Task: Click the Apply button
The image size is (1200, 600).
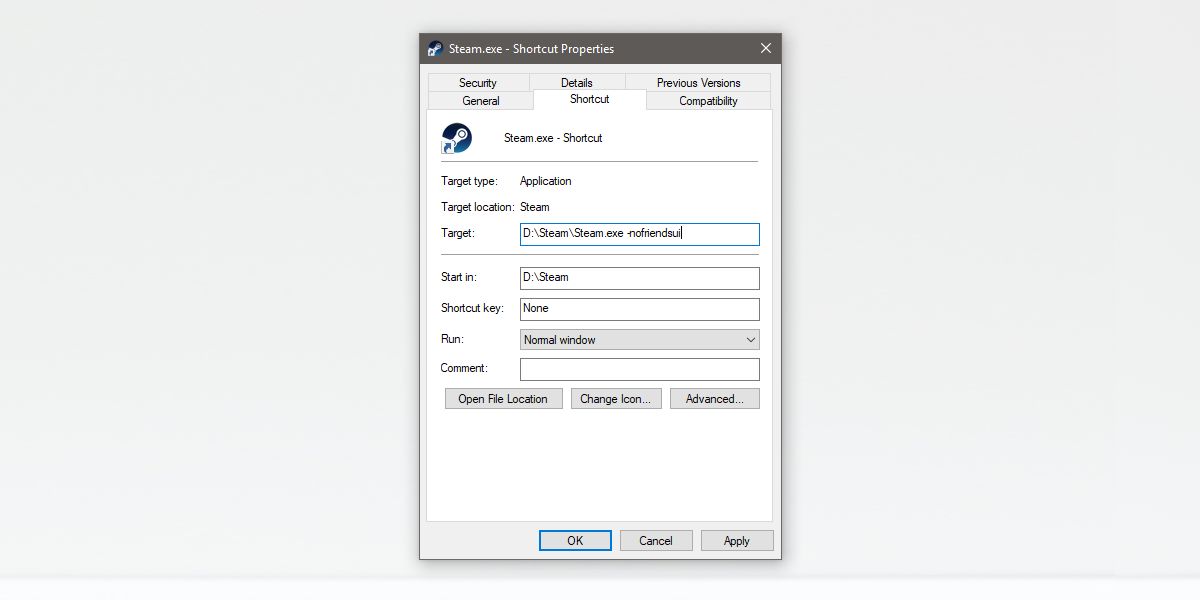Action: (737, 541)
